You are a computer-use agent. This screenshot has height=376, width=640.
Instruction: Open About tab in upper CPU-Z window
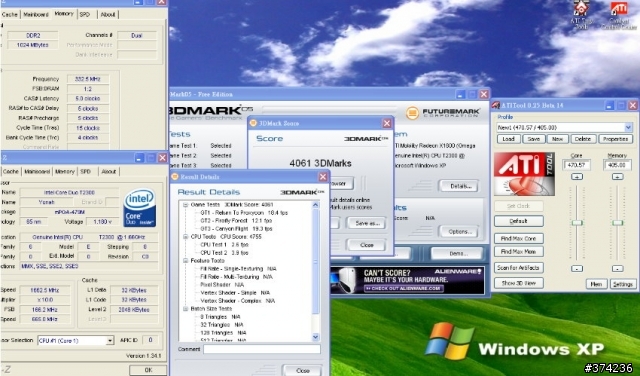108,14
